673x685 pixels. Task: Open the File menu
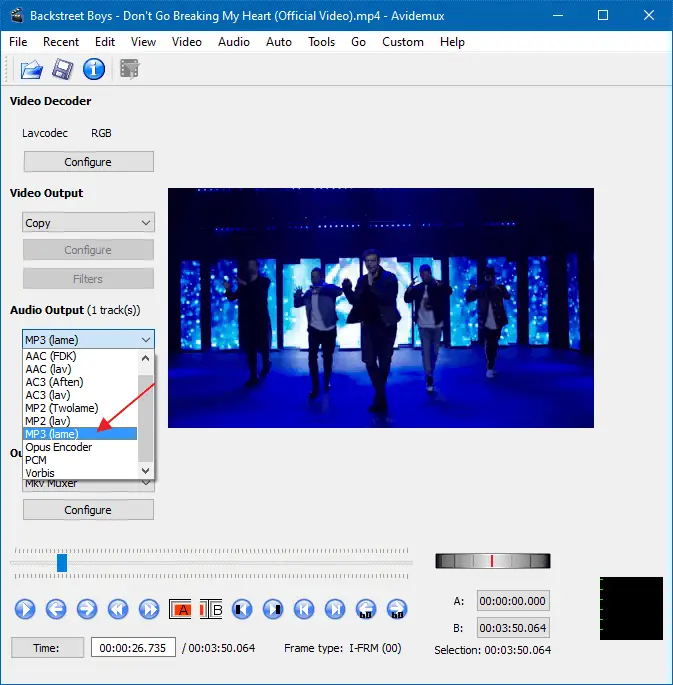pos(18,42)
